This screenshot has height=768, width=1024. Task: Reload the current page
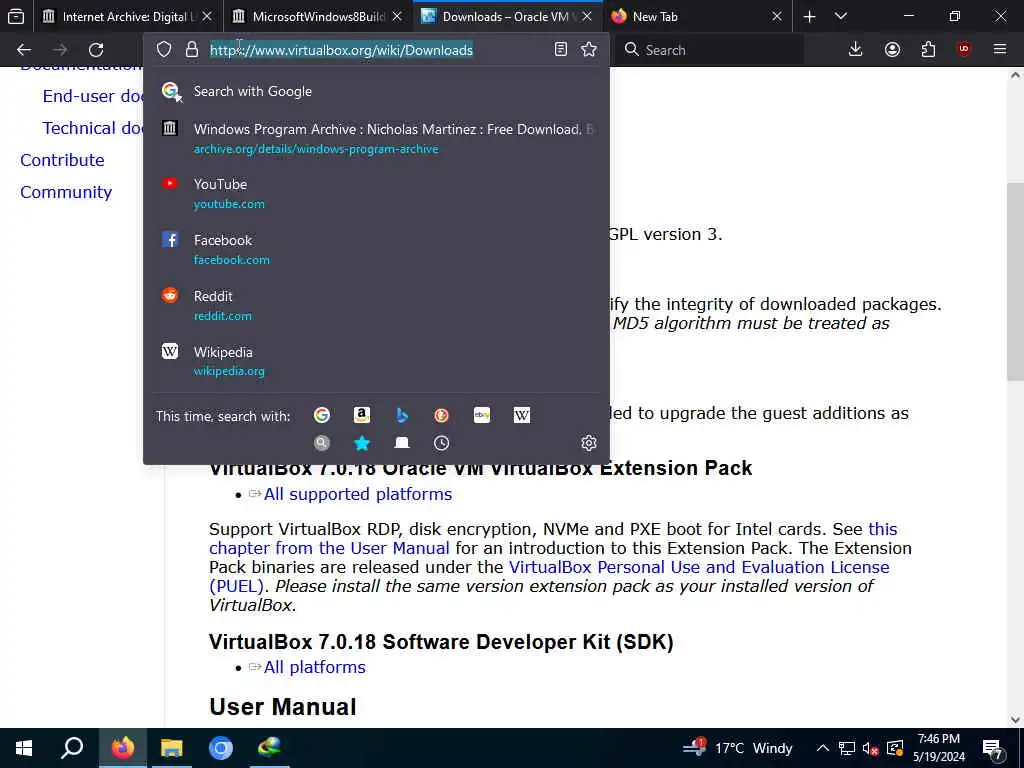(x=96, y=50)
